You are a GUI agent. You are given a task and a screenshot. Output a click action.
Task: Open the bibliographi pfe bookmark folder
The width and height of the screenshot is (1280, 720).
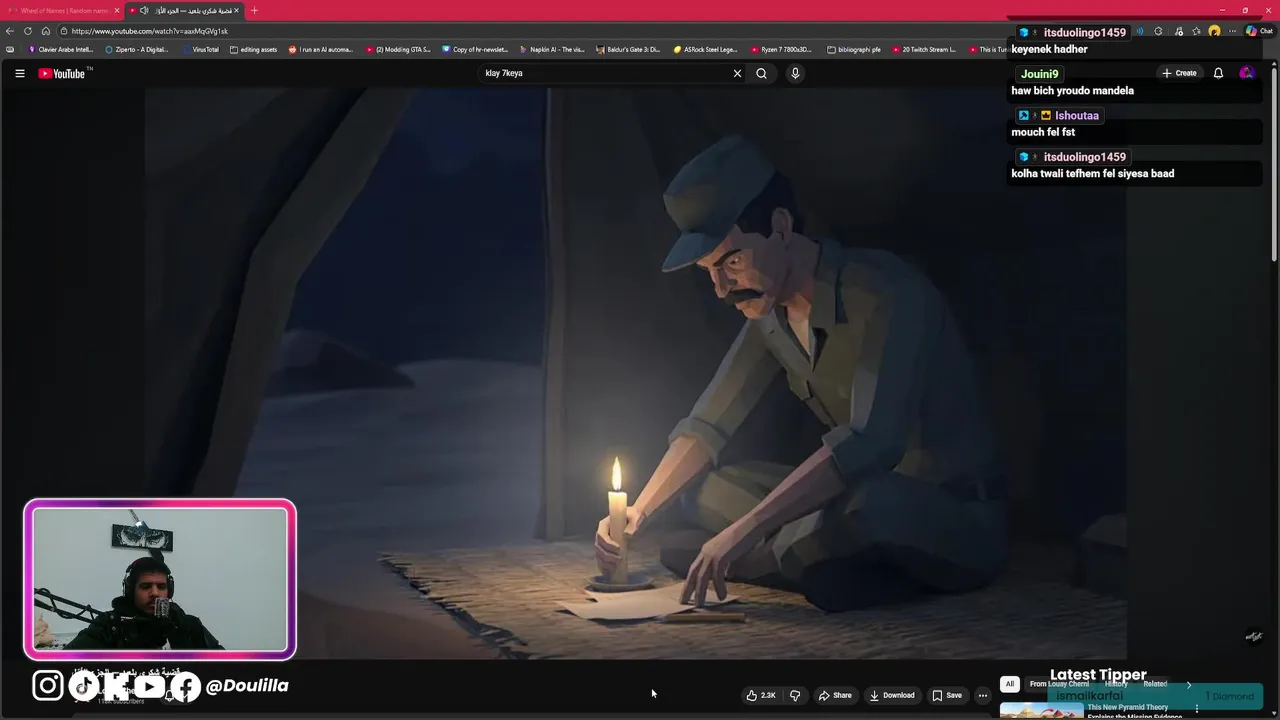pos(854,49)
